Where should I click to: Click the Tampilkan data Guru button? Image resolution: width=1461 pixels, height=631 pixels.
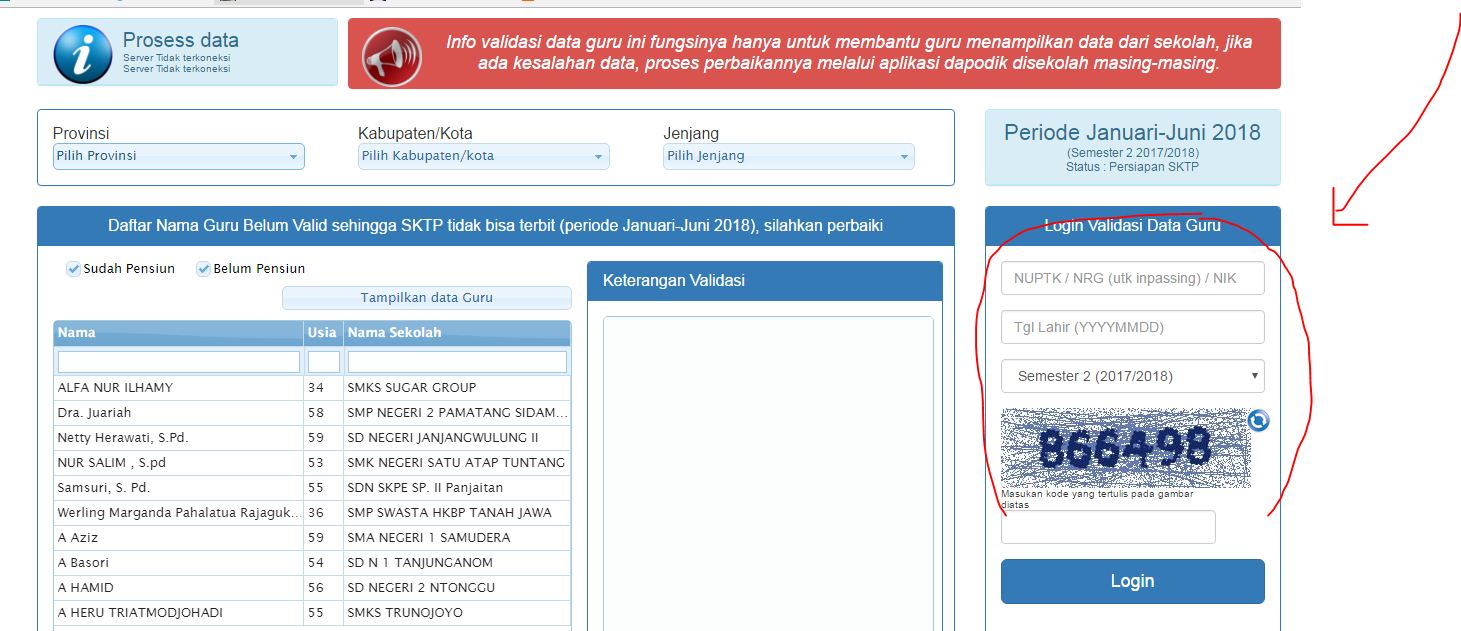pyautogui.click(x=427, y=298)
